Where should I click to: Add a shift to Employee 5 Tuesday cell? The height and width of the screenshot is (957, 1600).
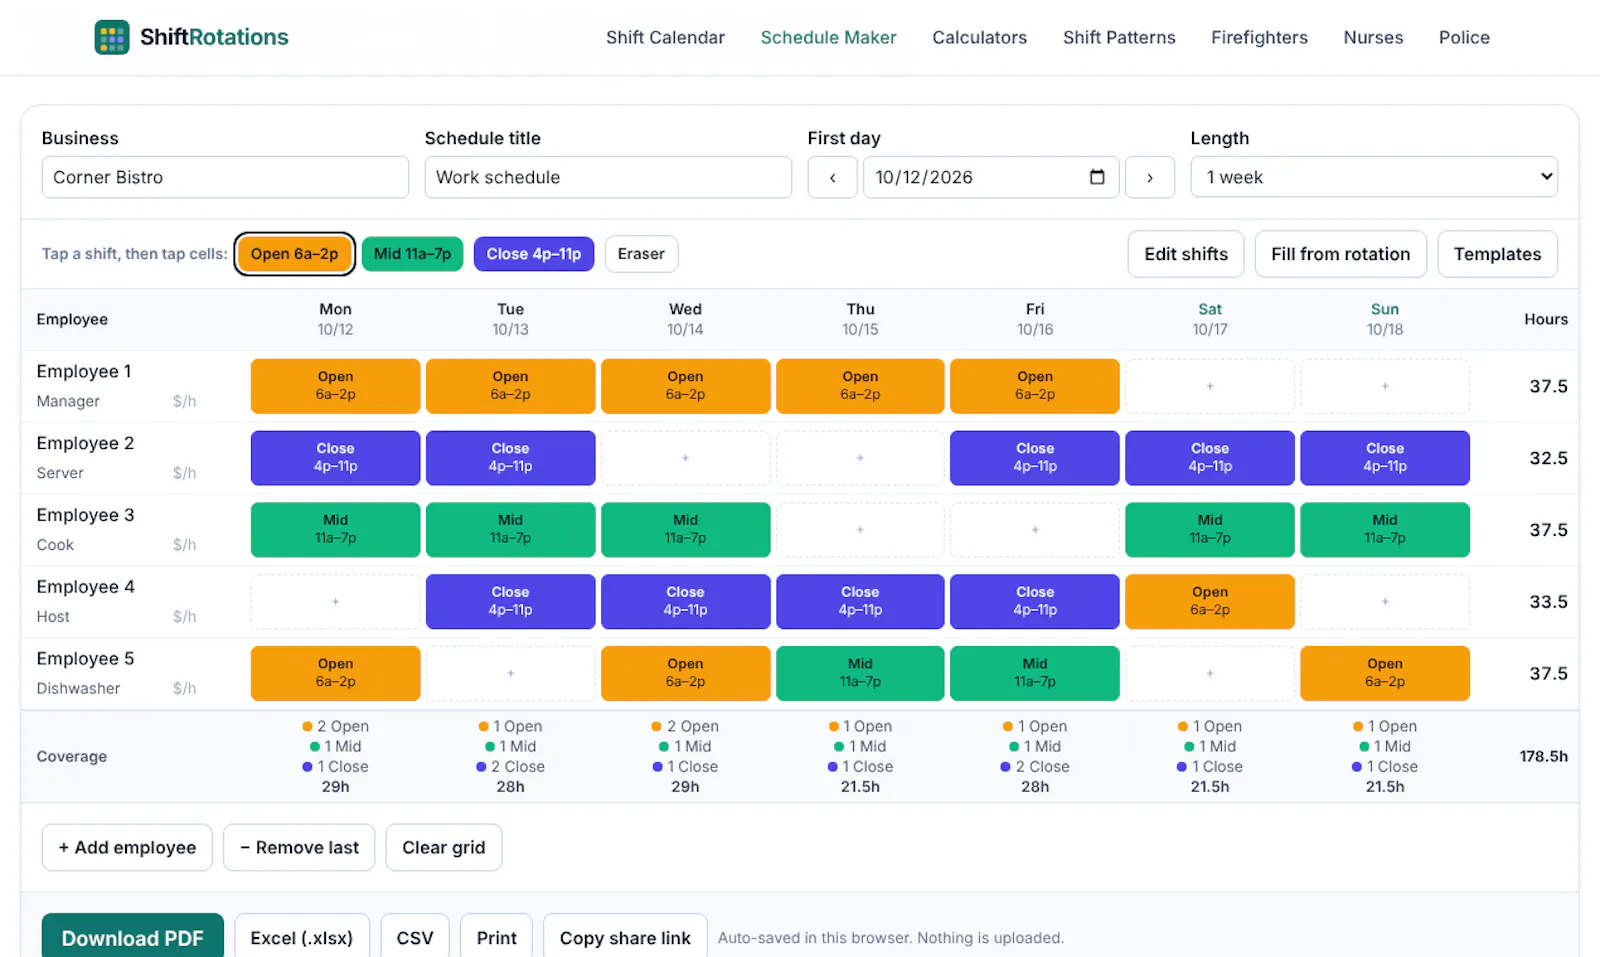point(510,673)
